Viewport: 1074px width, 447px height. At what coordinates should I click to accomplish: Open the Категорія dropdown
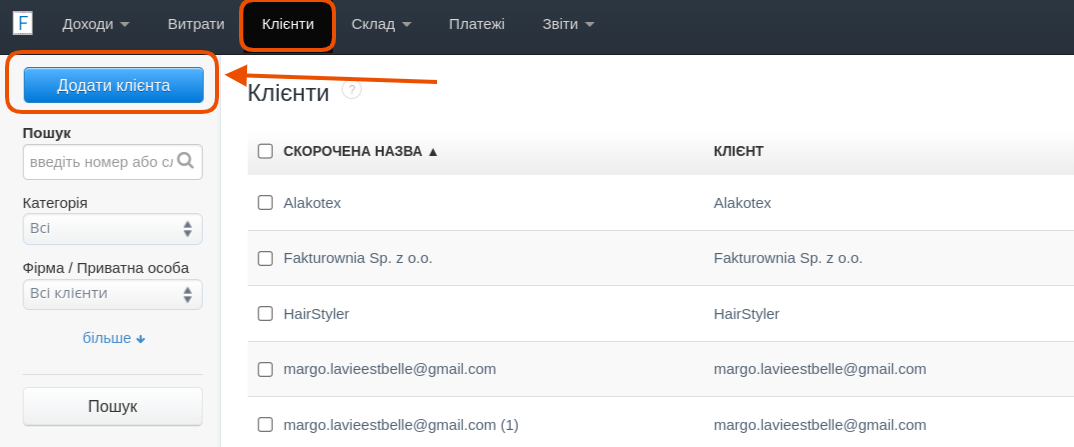[x=112, y=229]
